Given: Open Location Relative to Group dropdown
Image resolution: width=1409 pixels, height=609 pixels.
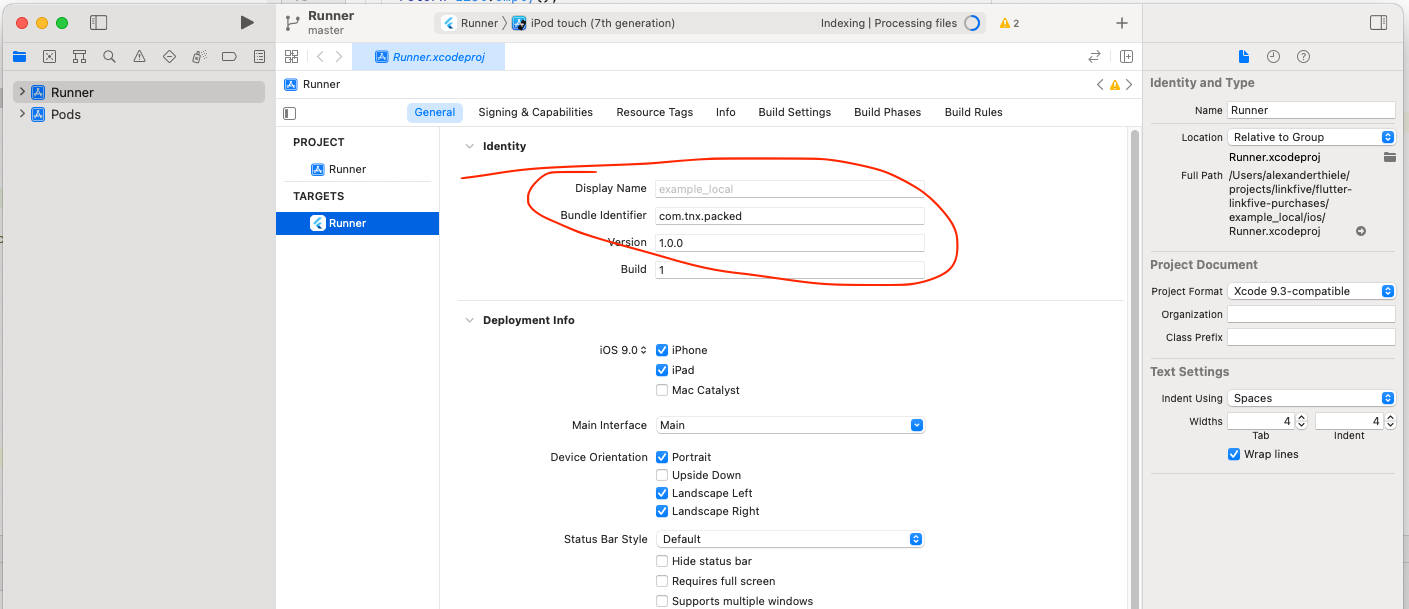Looking at the screenshot, I should (x=1311, y=137).
